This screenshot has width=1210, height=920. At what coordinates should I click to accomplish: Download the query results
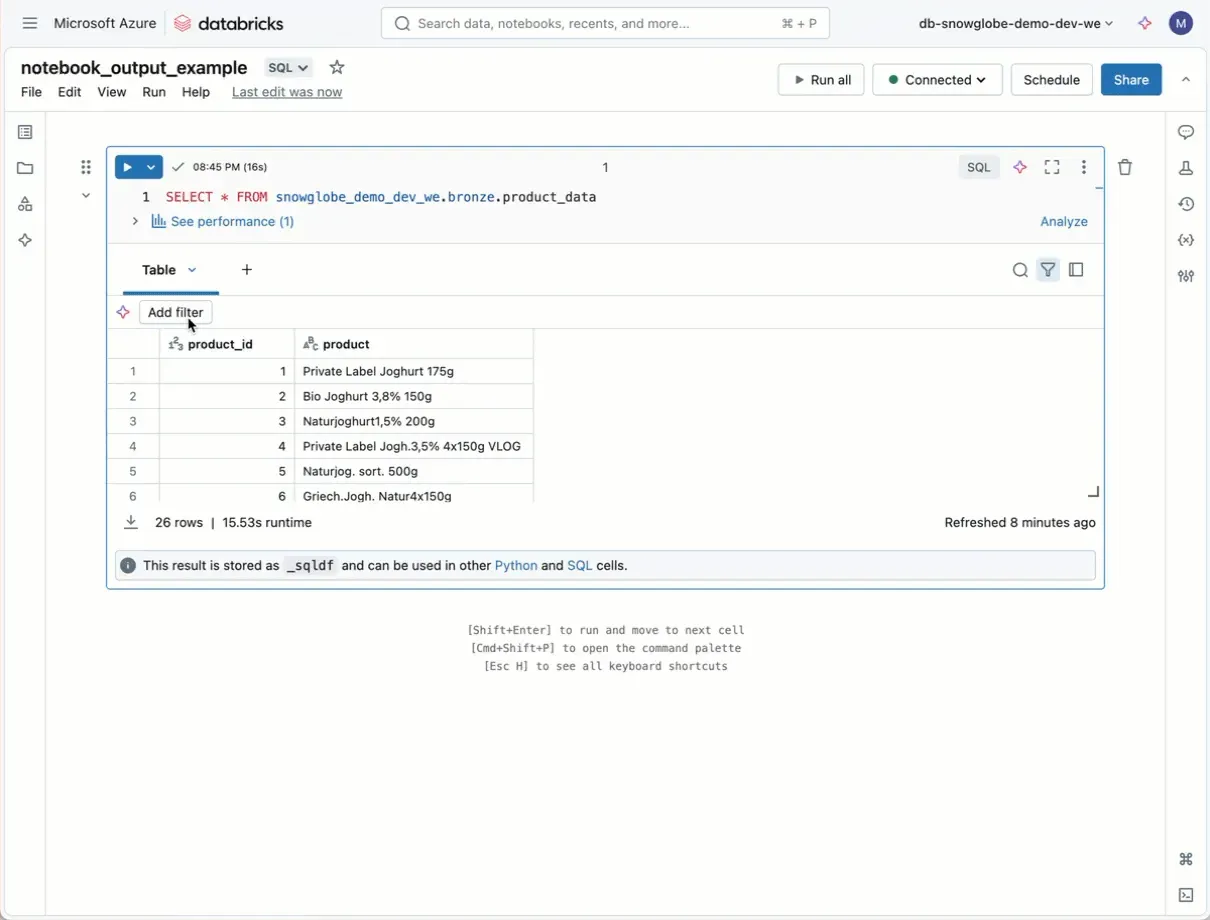point(131,522)
